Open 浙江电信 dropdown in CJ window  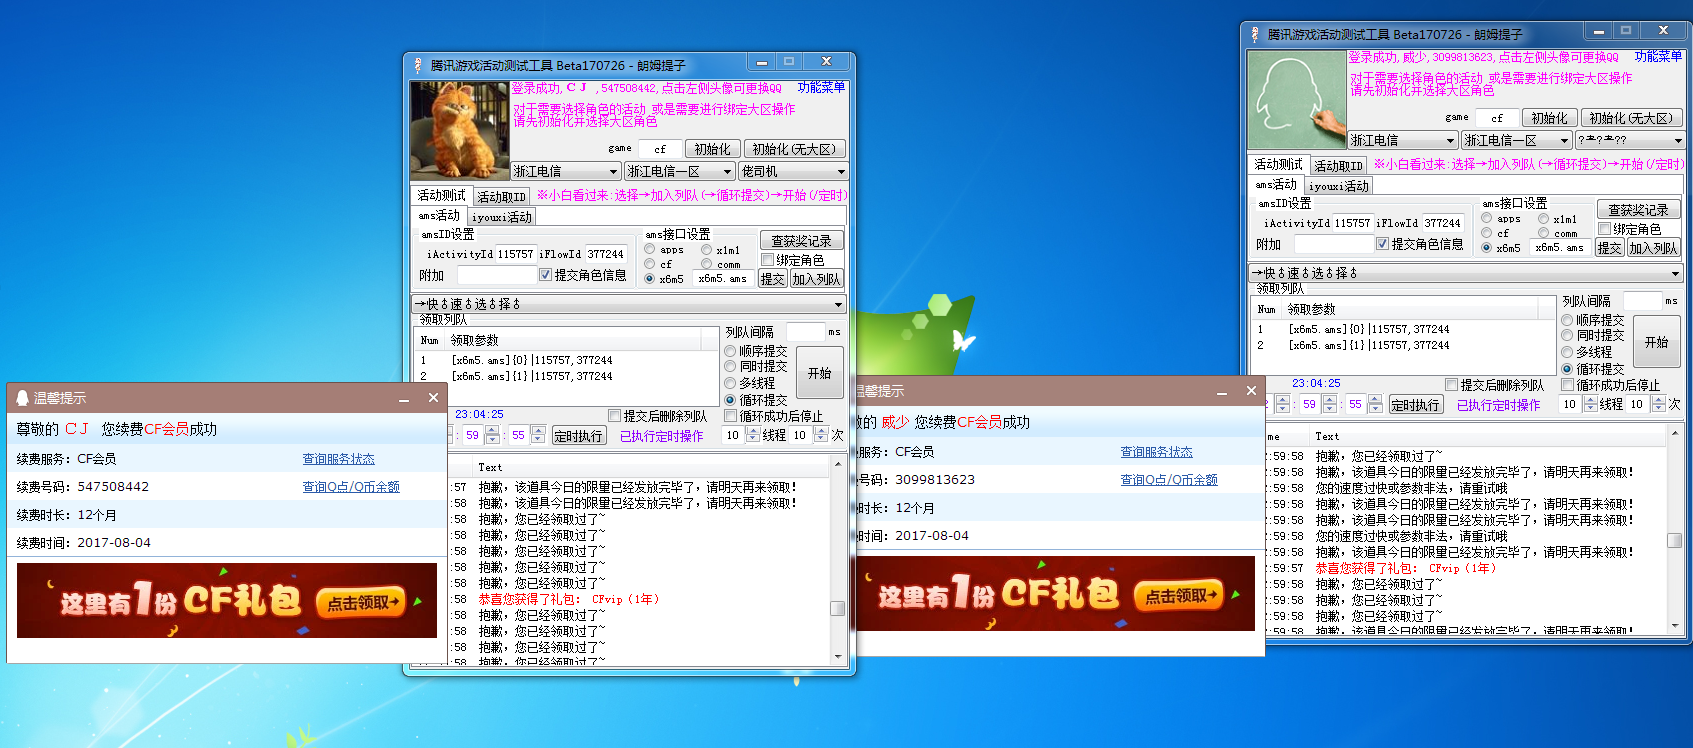[x=567, y=171]
